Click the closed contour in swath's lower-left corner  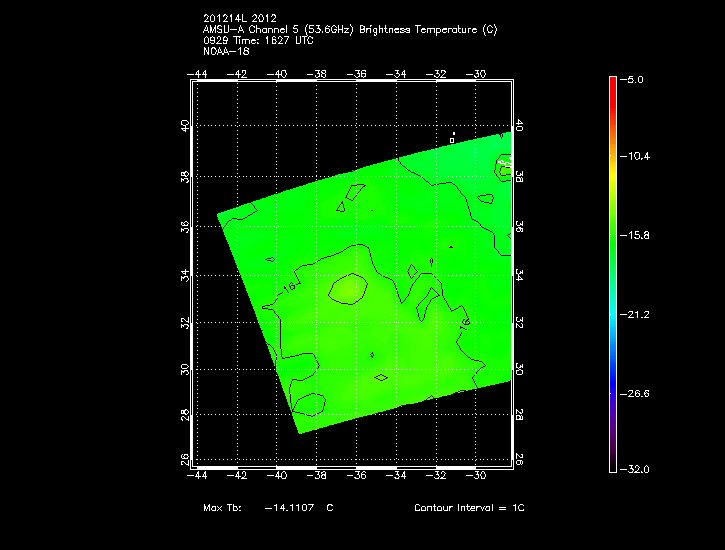pos(309,404)
